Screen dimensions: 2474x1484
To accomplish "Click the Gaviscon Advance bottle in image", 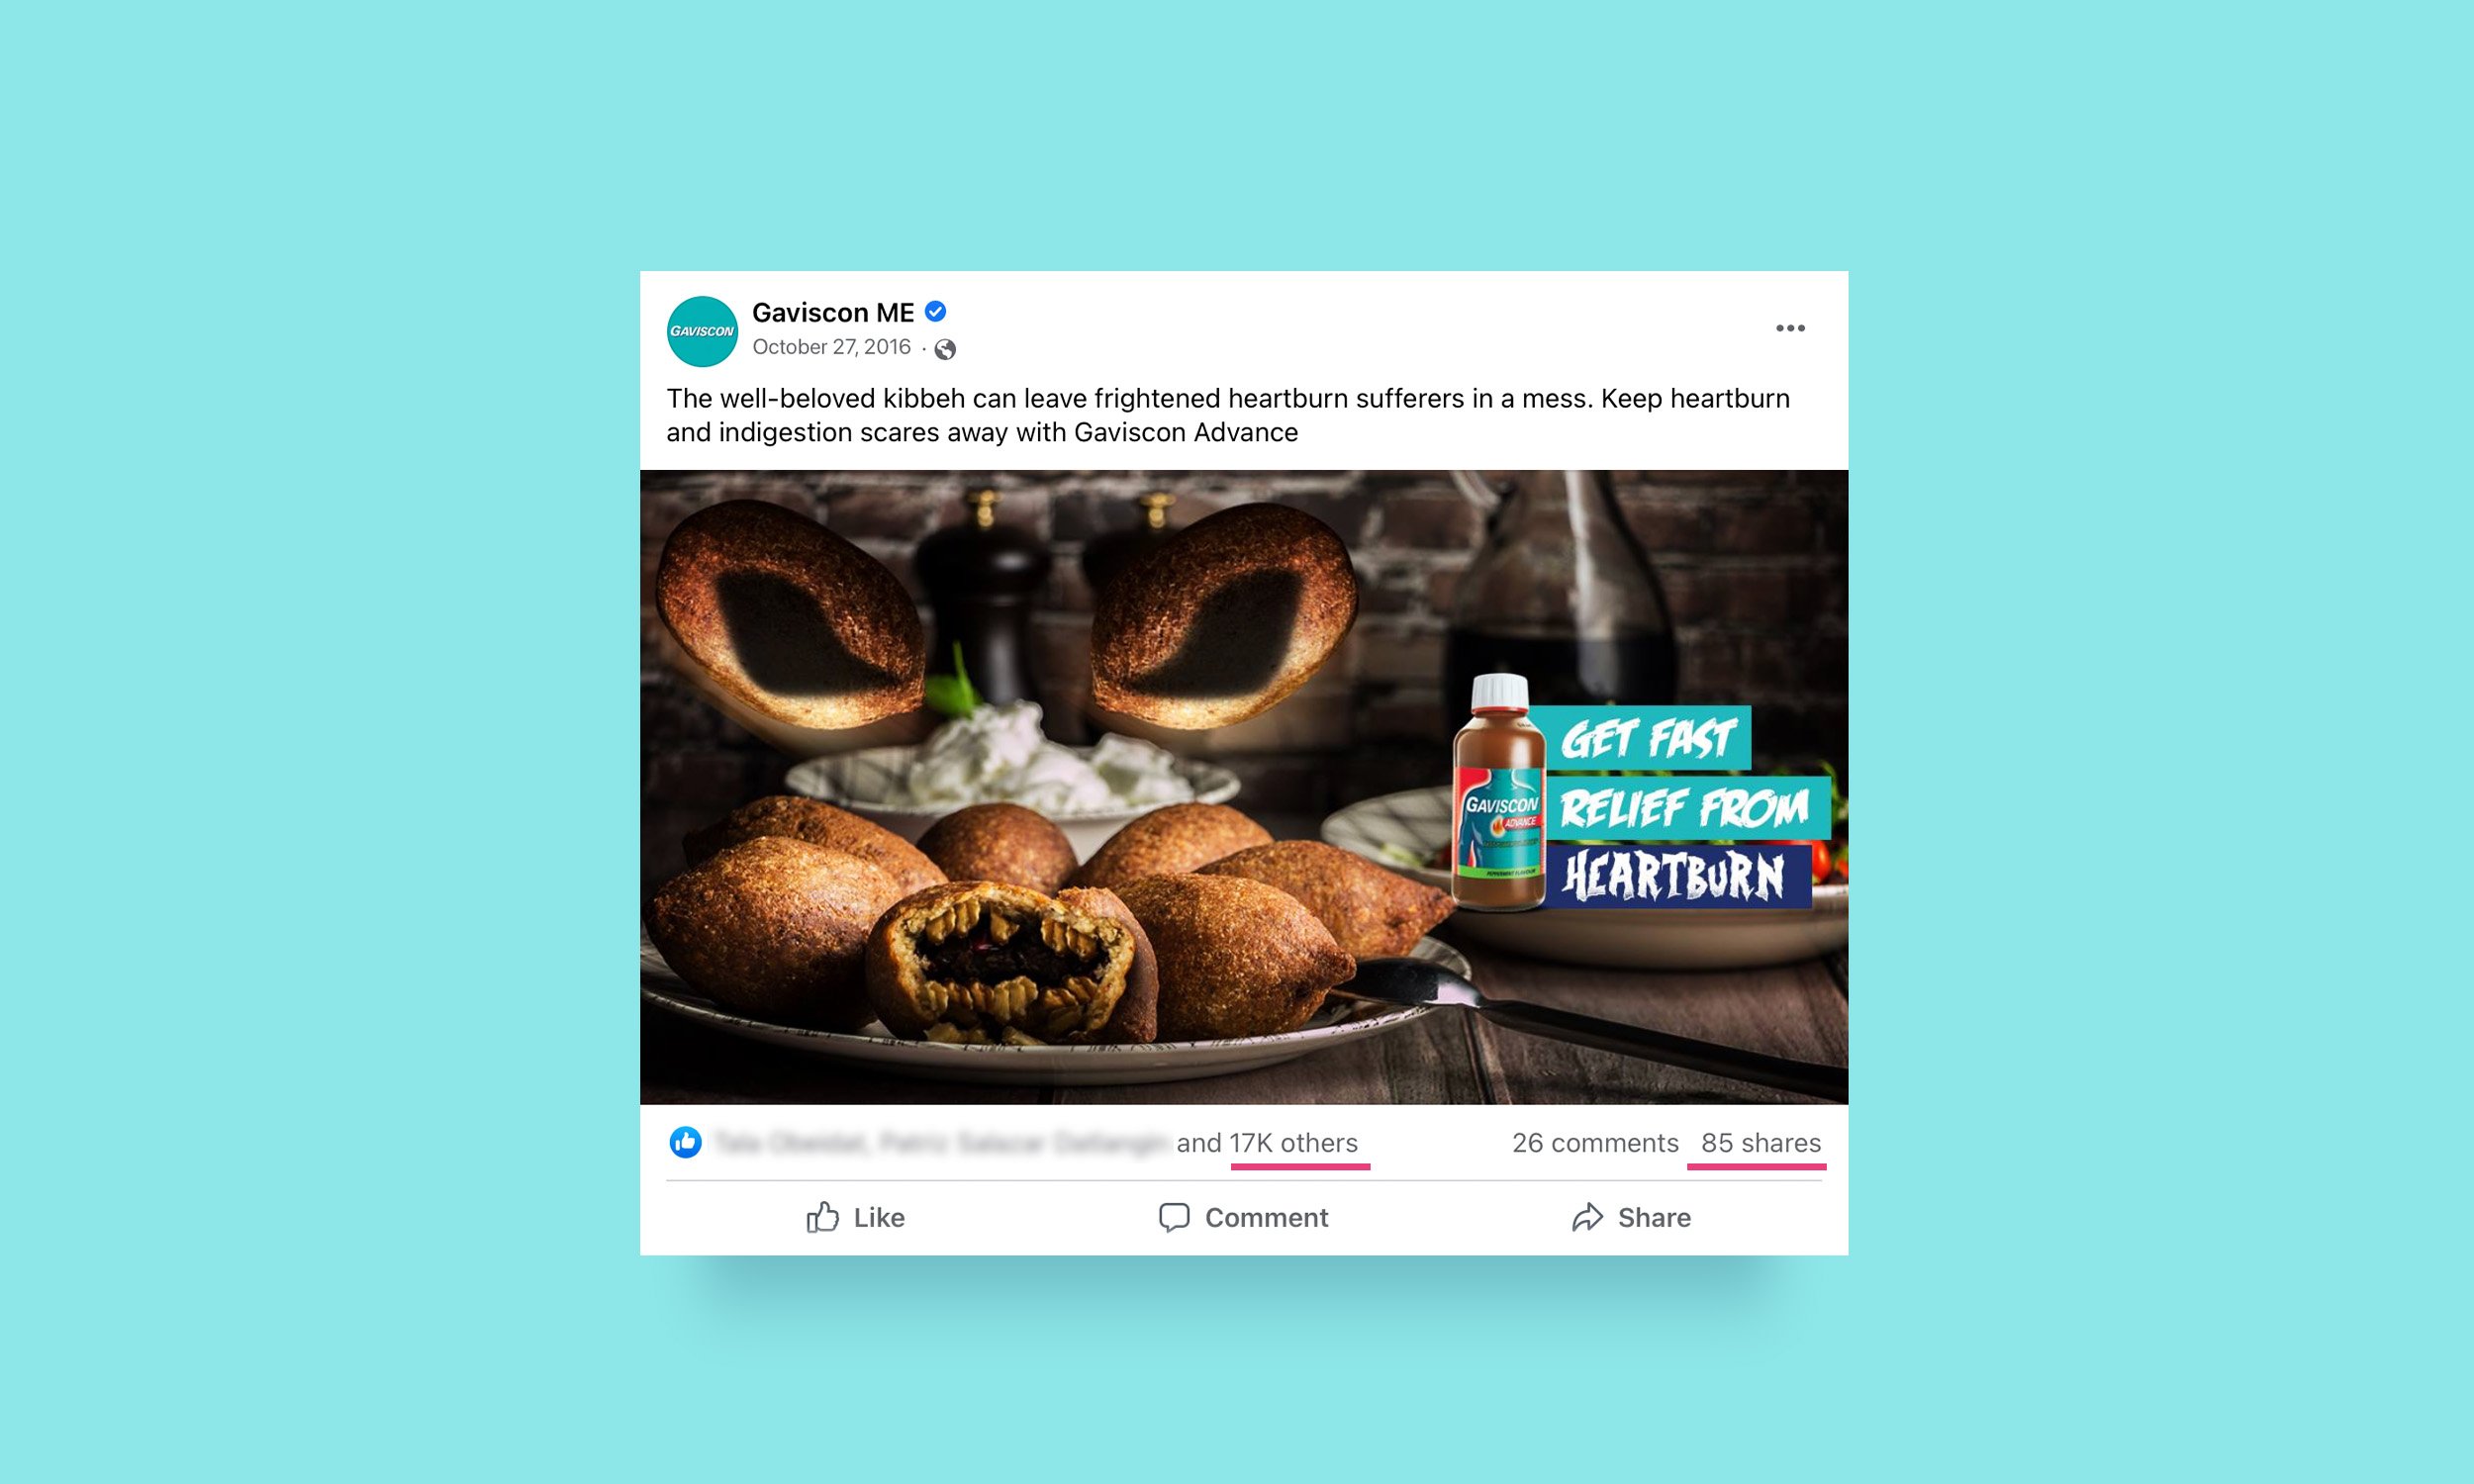I will coord(1498,793).
